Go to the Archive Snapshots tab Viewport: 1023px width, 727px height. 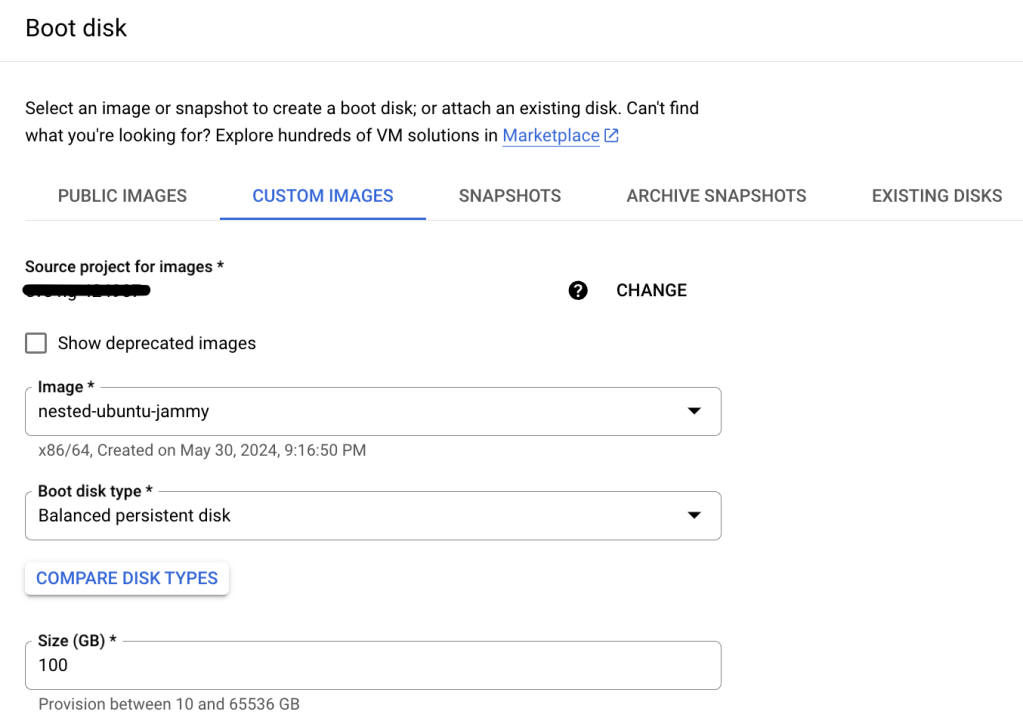(716, 196)
